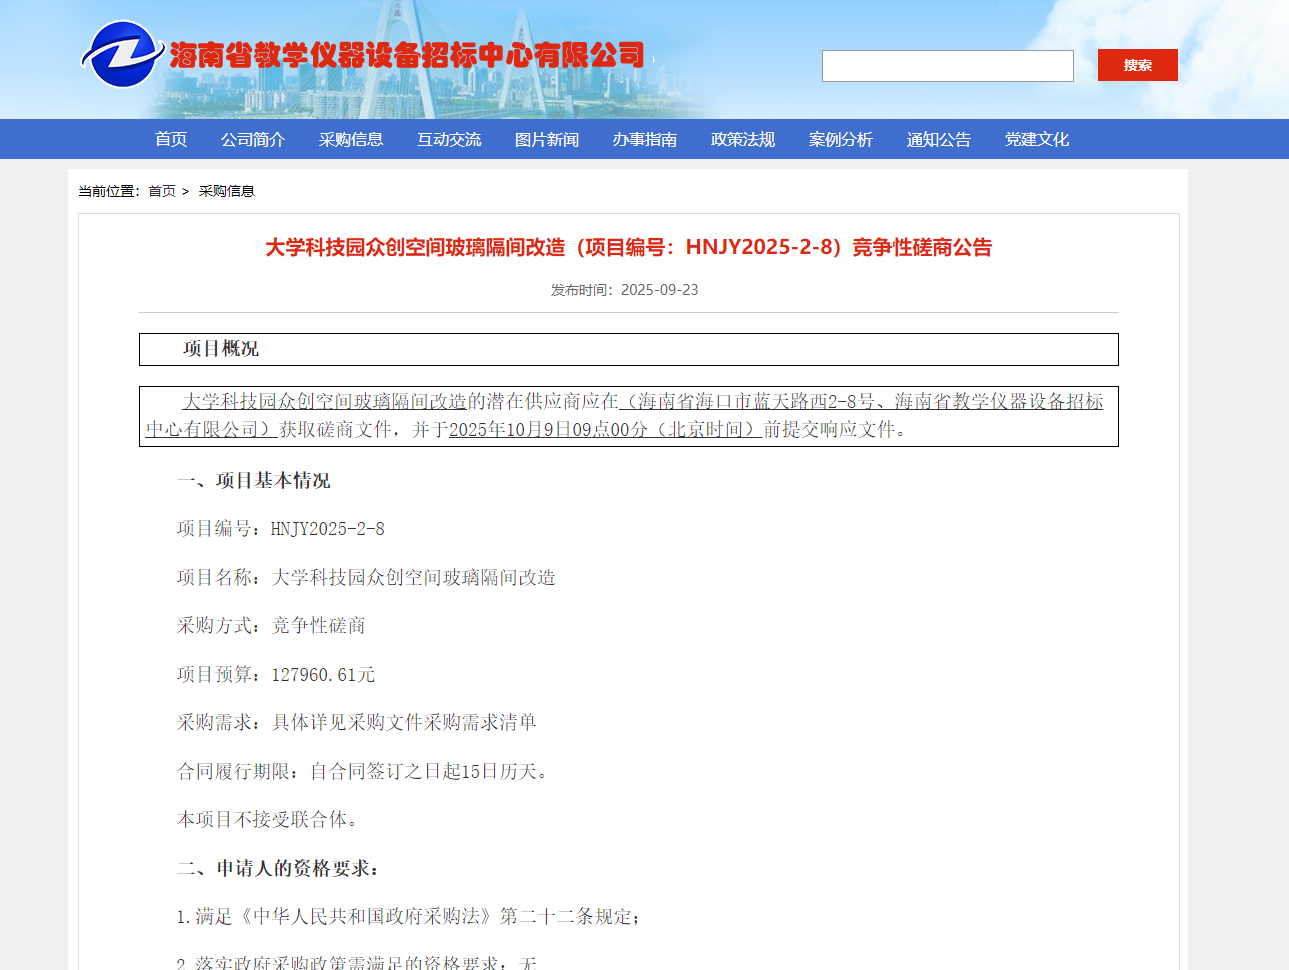Select 采购信息 in the navigation bar
Image resolution: width=1289 pixels, height=970 pixels.
(351, 139)
